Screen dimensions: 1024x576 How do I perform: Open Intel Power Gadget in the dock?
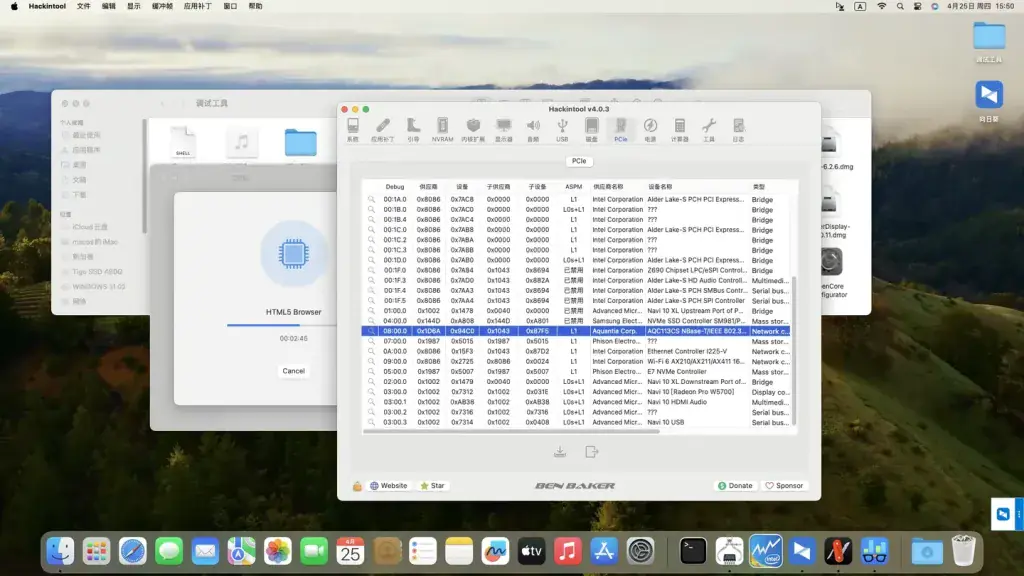point(765,551)
